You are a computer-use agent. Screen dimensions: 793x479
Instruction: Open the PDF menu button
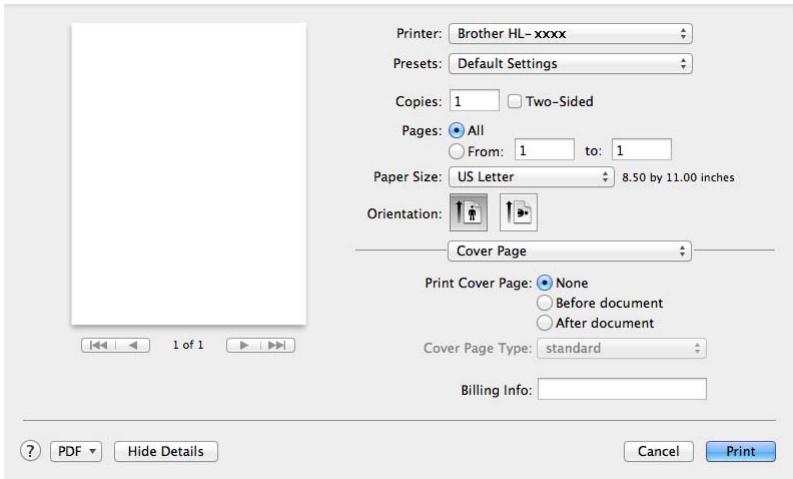[x=76, y=451]
